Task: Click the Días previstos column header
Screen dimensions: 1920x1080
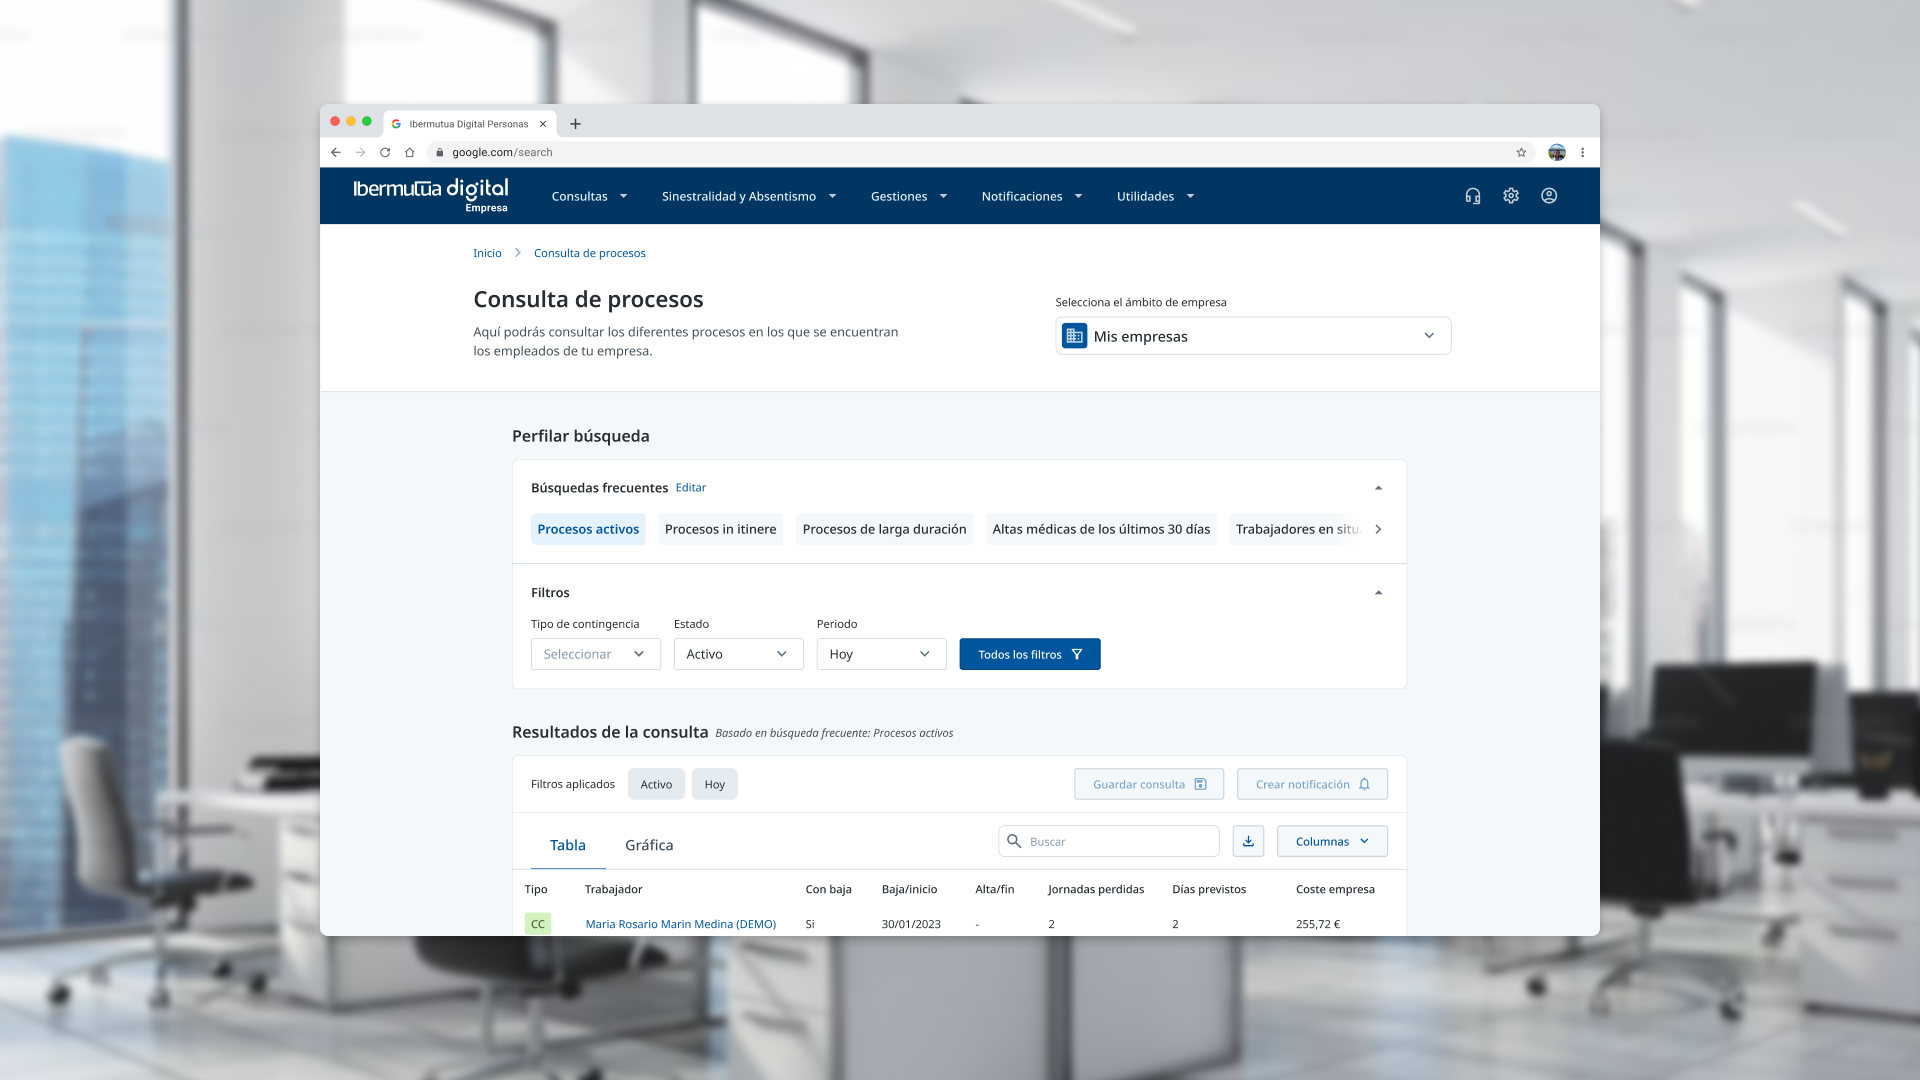Action: [x=1209, y=889]
